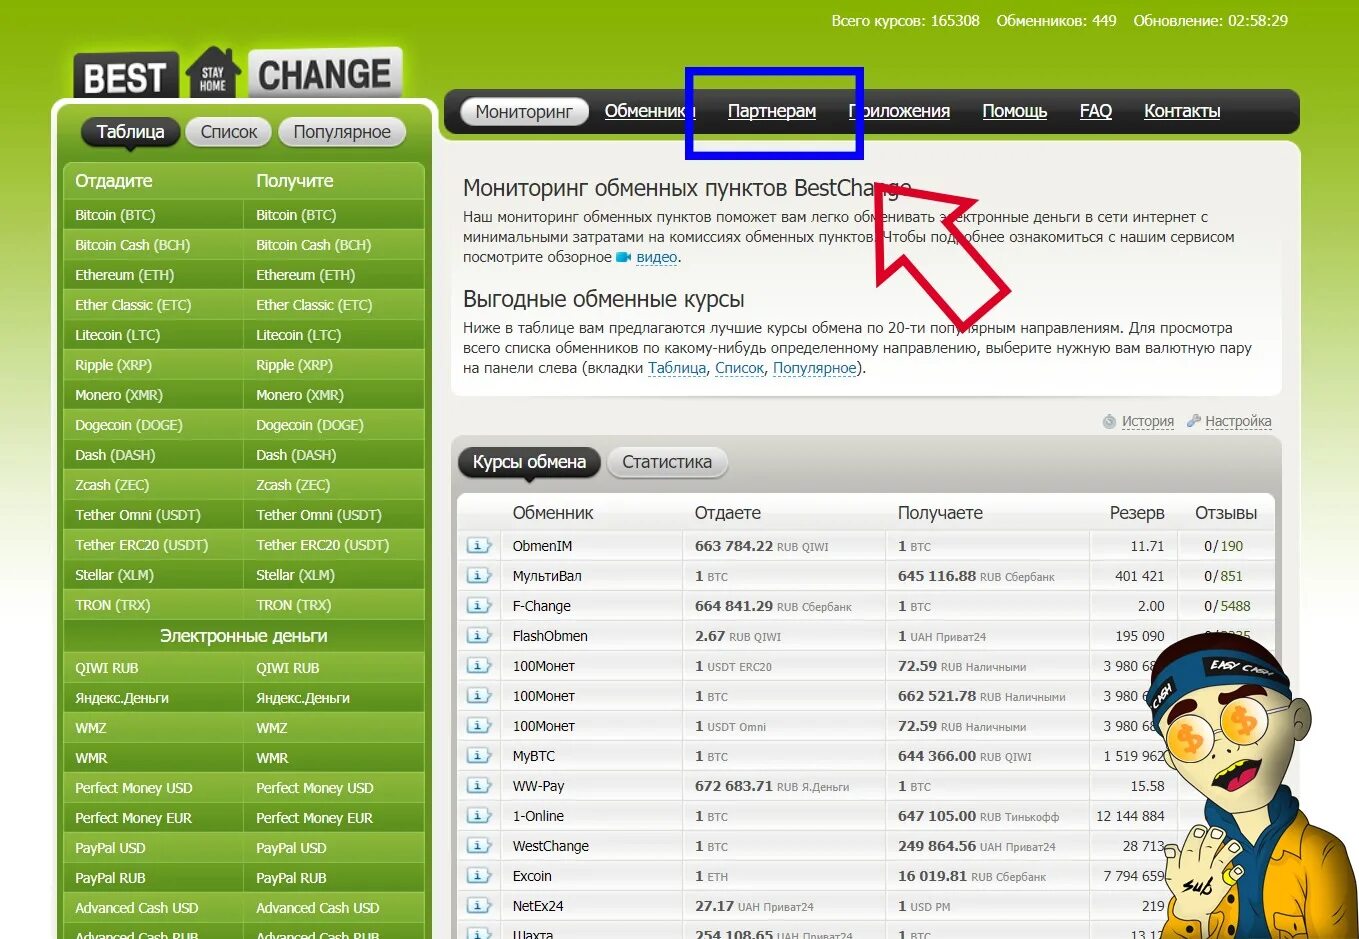Sort by the Получаете column header
Image resolution: width=1359 pixels, height=939 pixels.
[x=940, y=513]
